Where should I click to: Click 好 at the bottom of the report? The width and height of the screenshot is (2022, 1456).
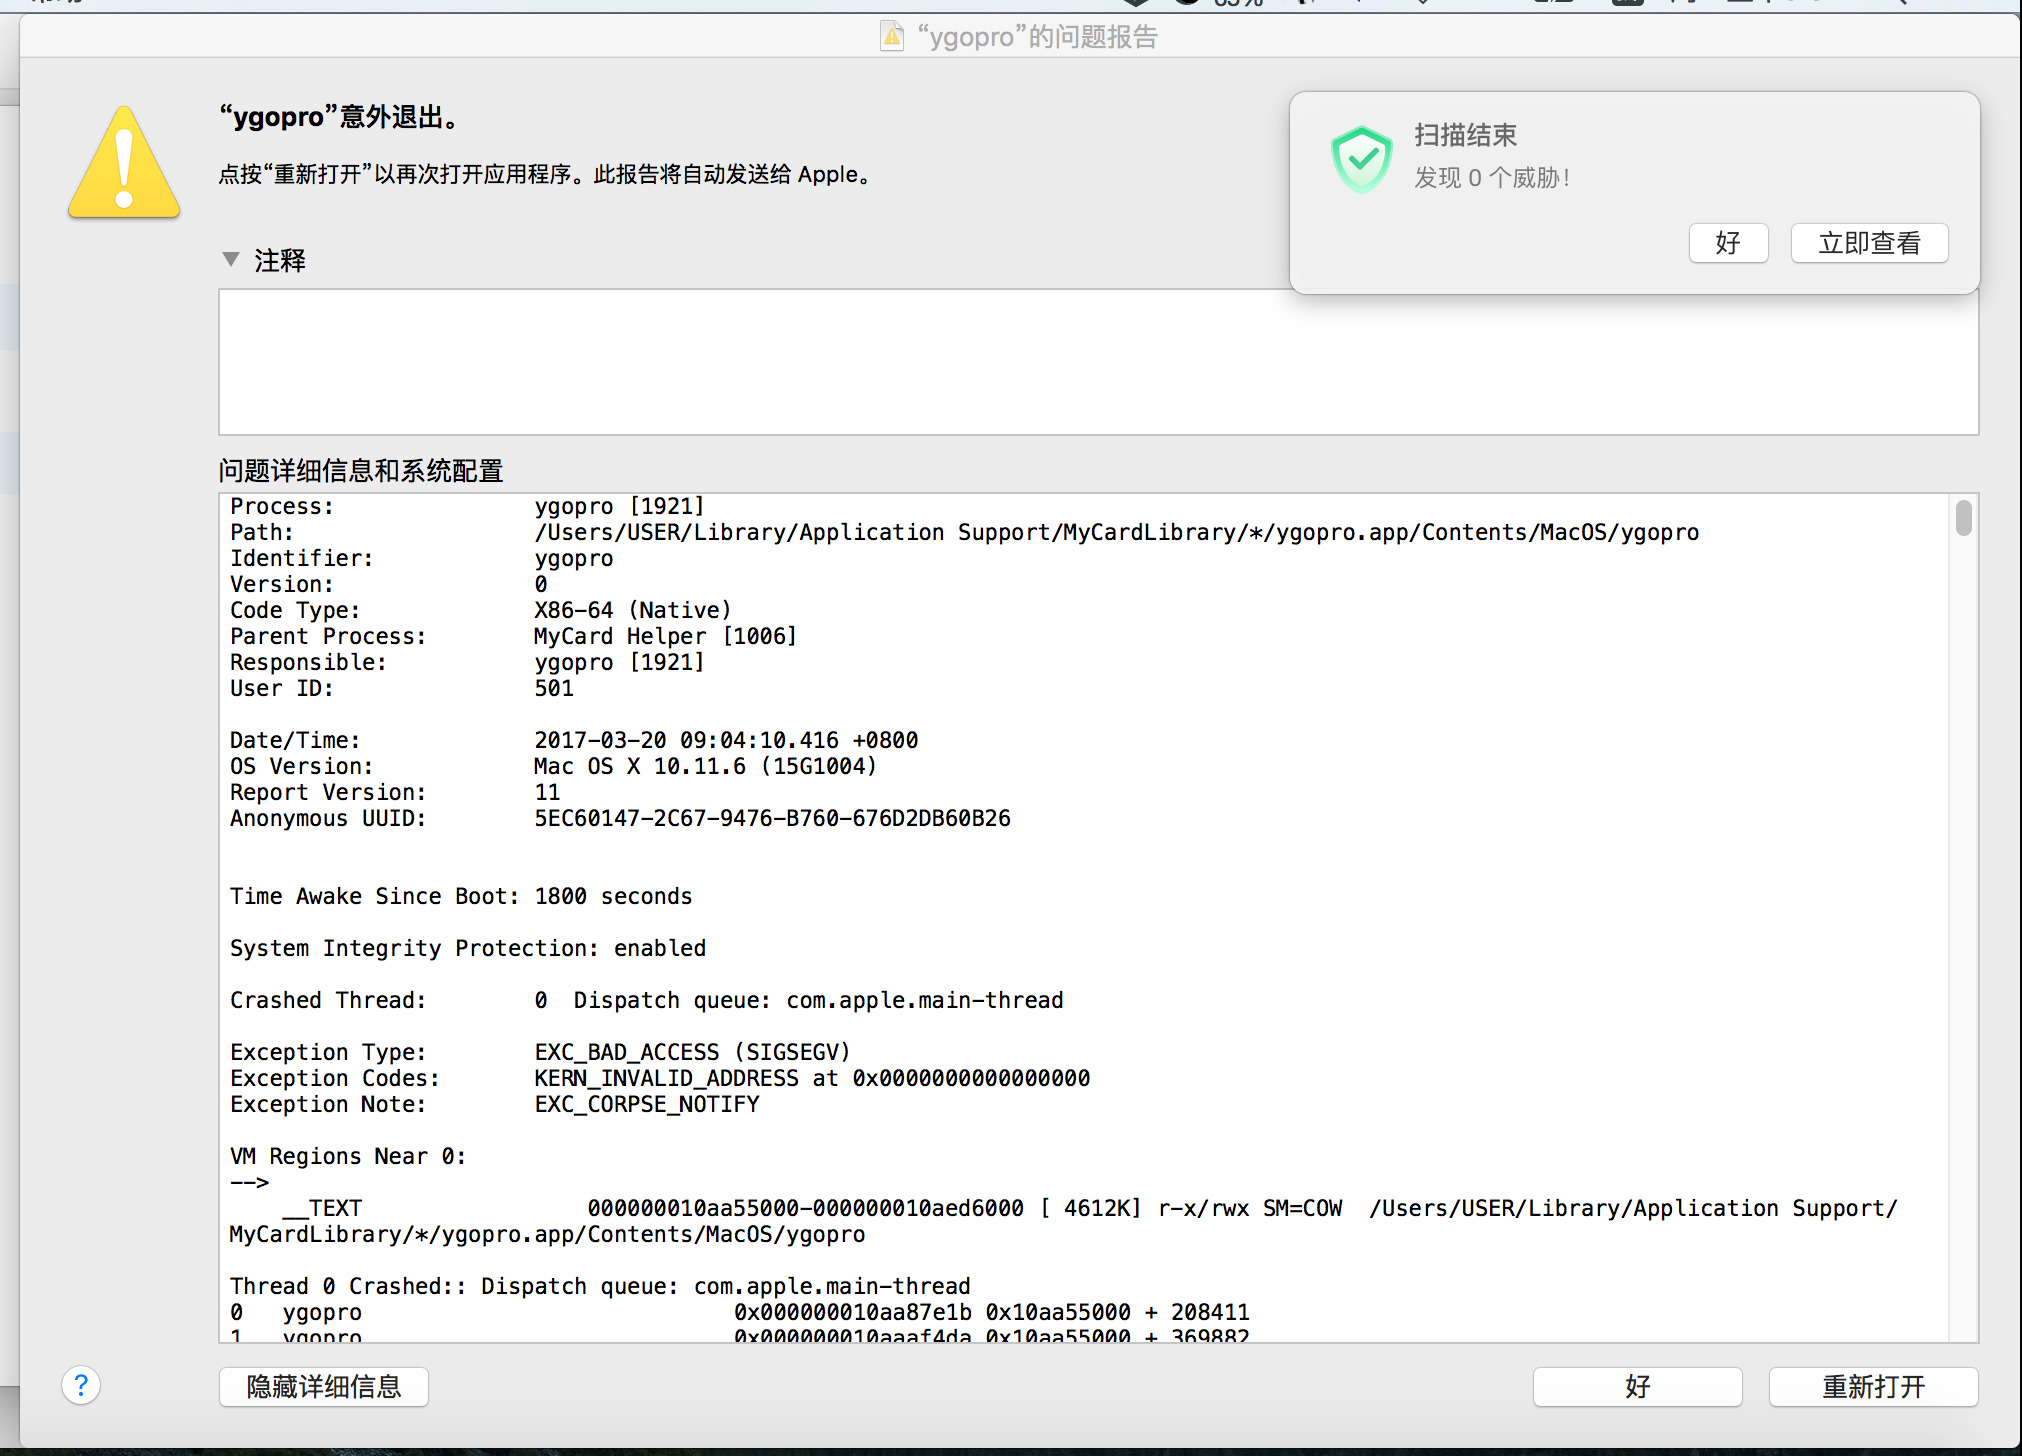(1637, 1387)
